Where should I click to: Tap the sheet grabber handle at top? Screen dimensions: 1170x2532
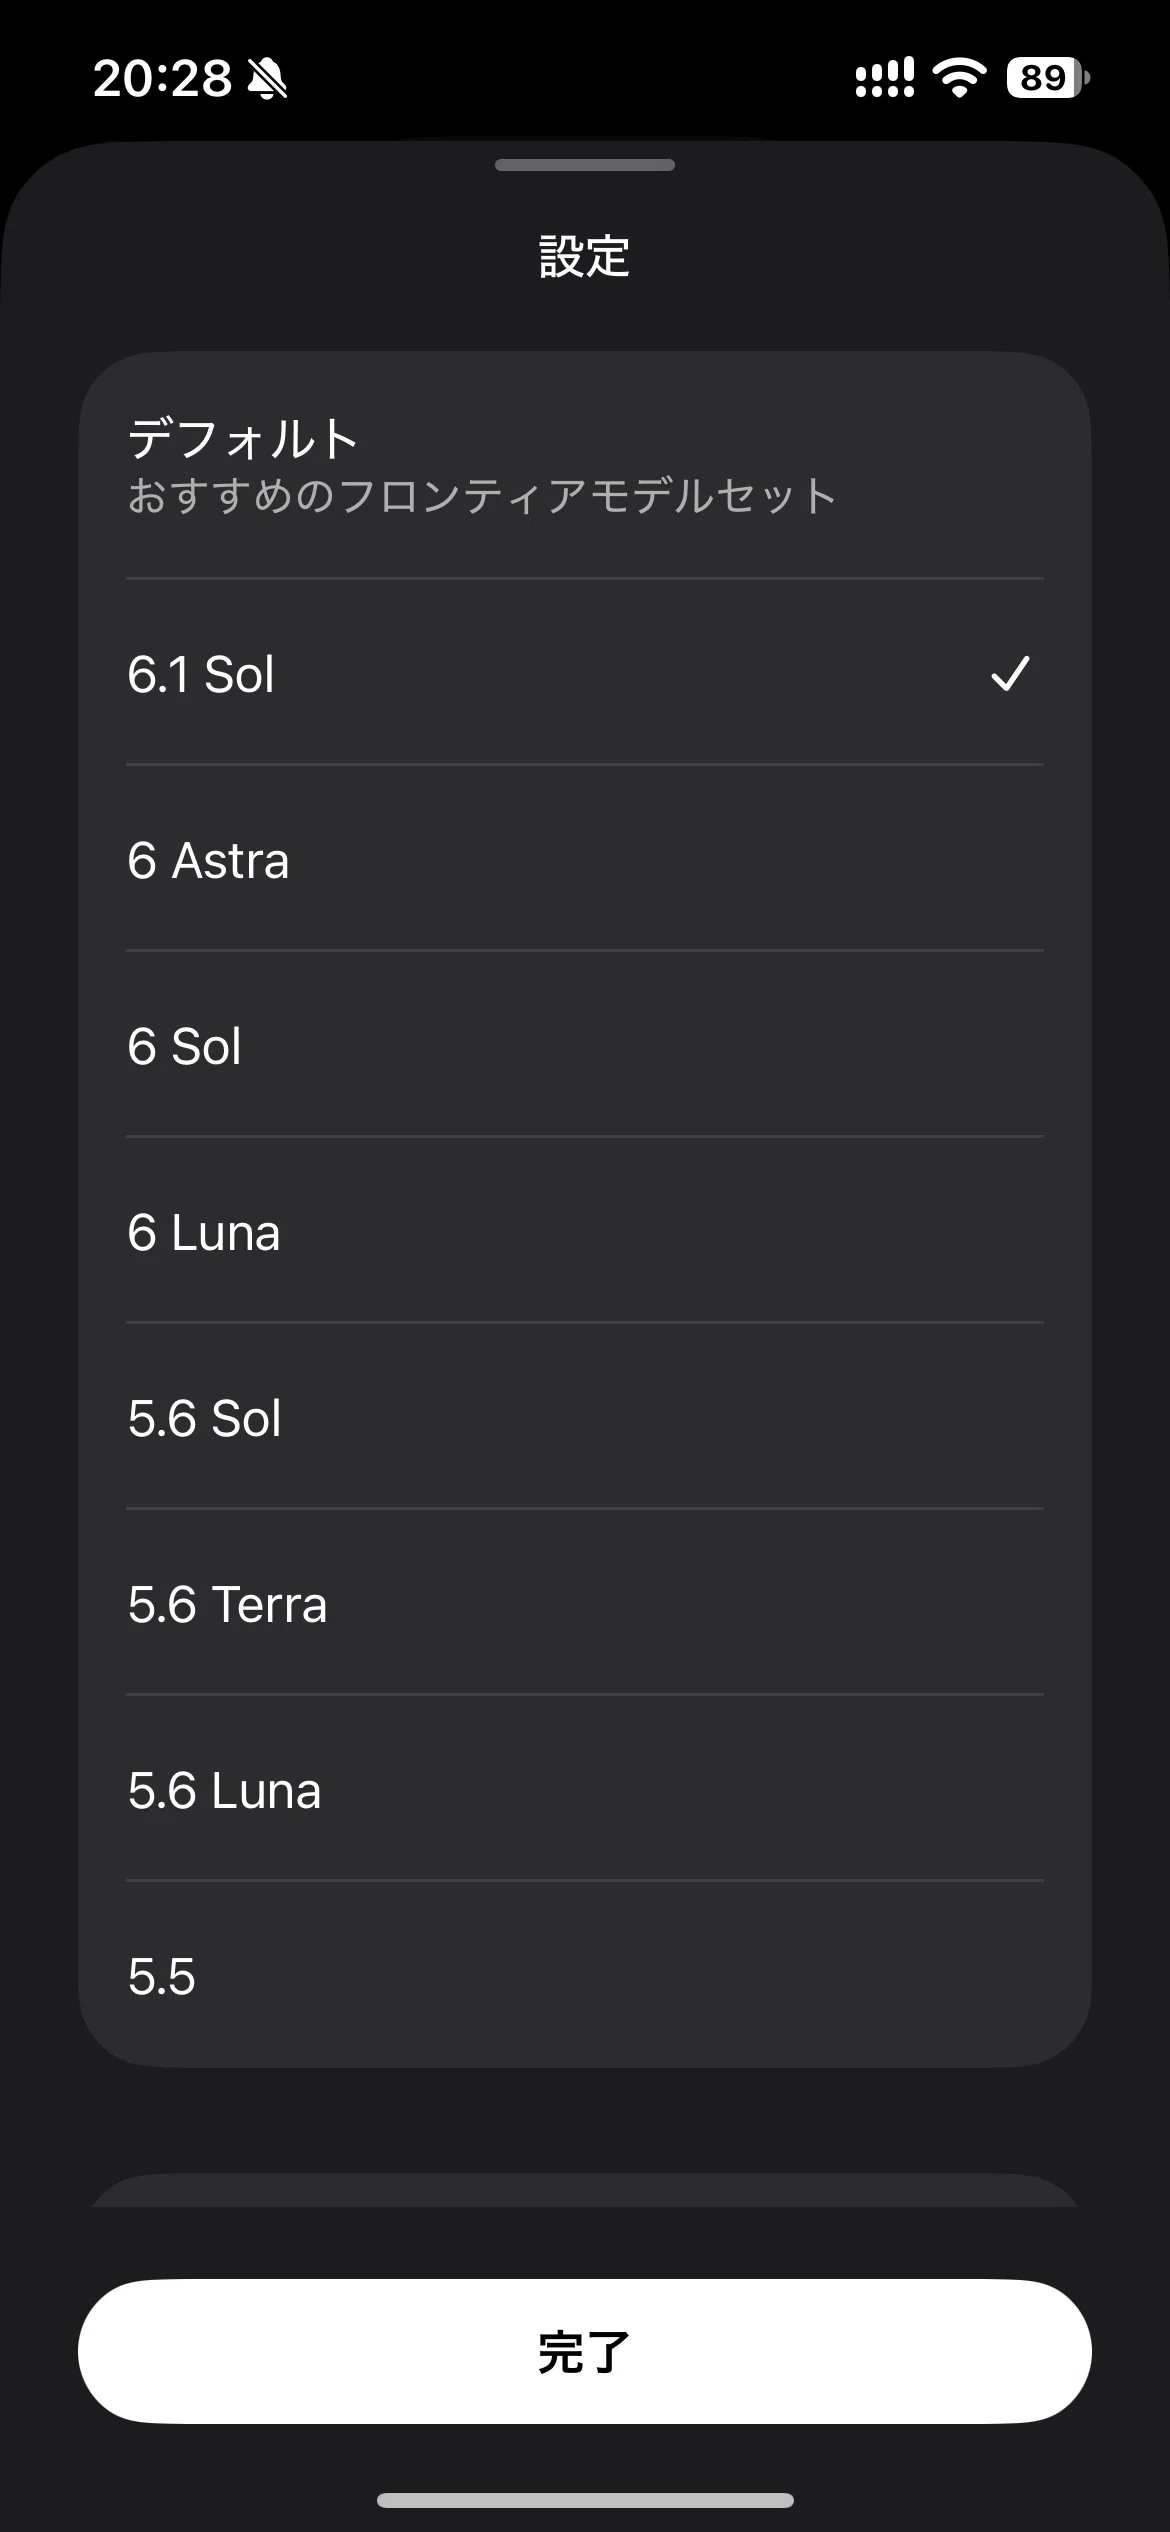pos(585,165)
